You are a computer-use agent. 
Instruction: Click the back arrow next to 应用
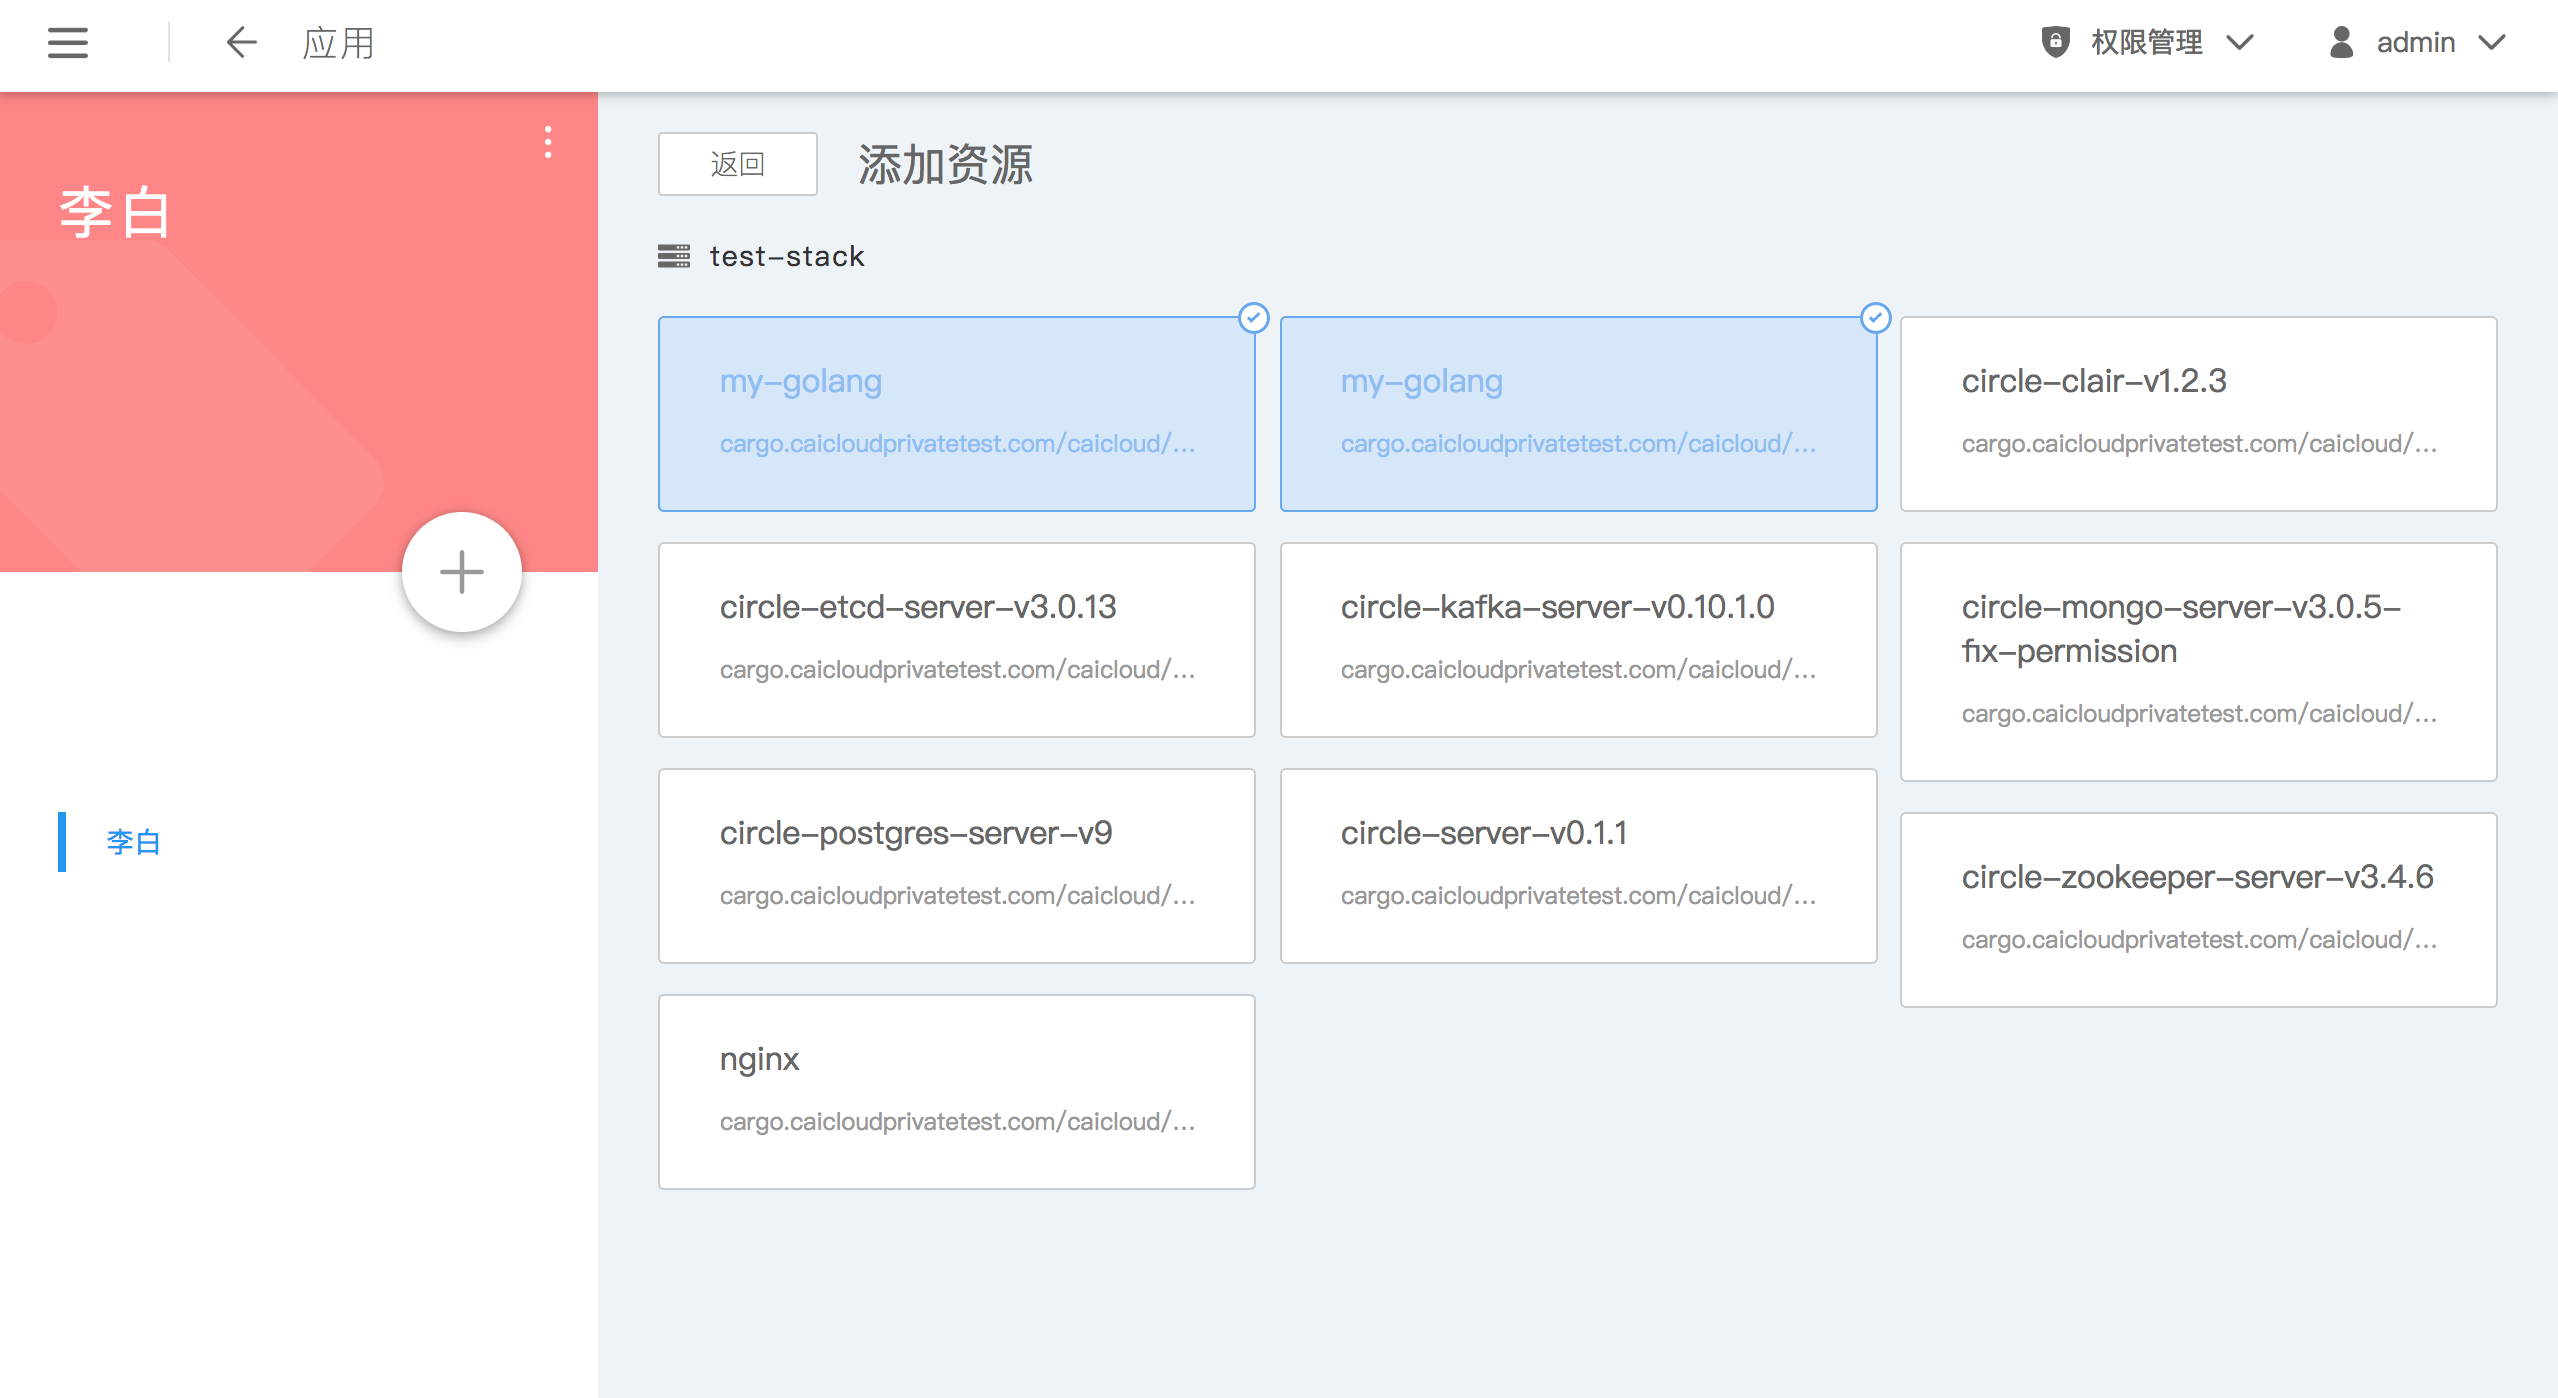tap(241, 43)
